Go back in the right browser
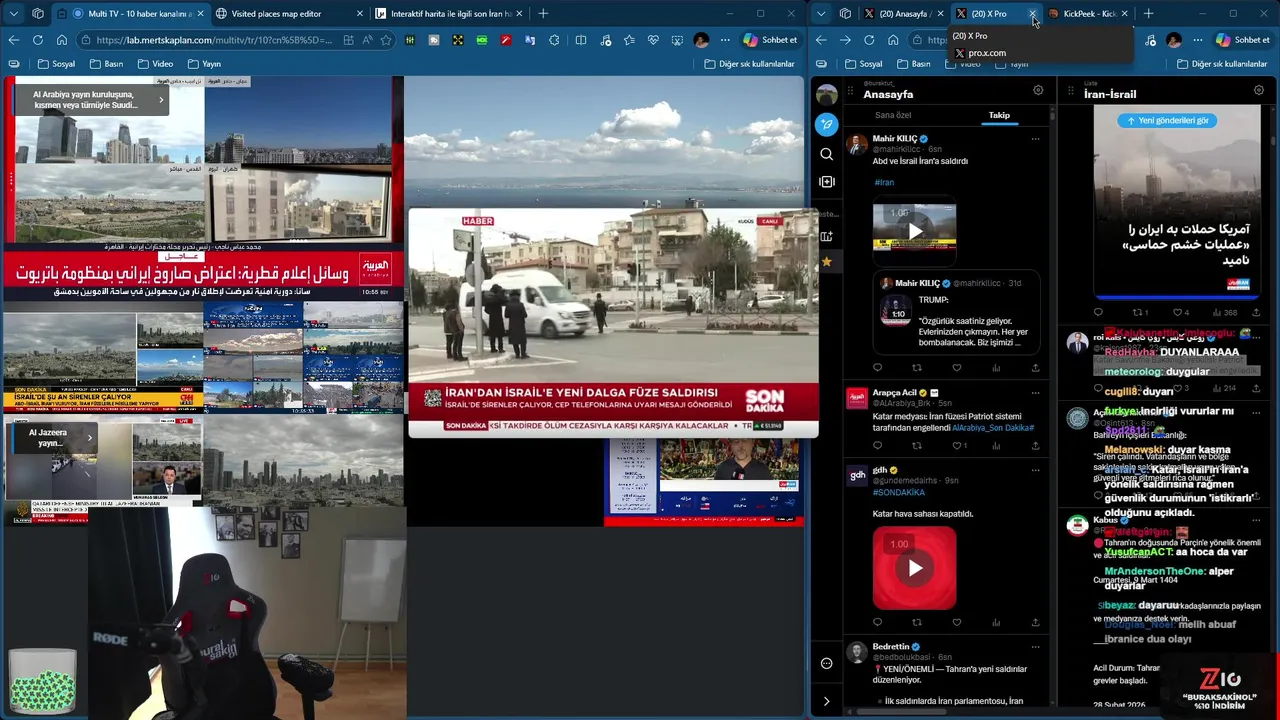 click(x=821, y=40)
